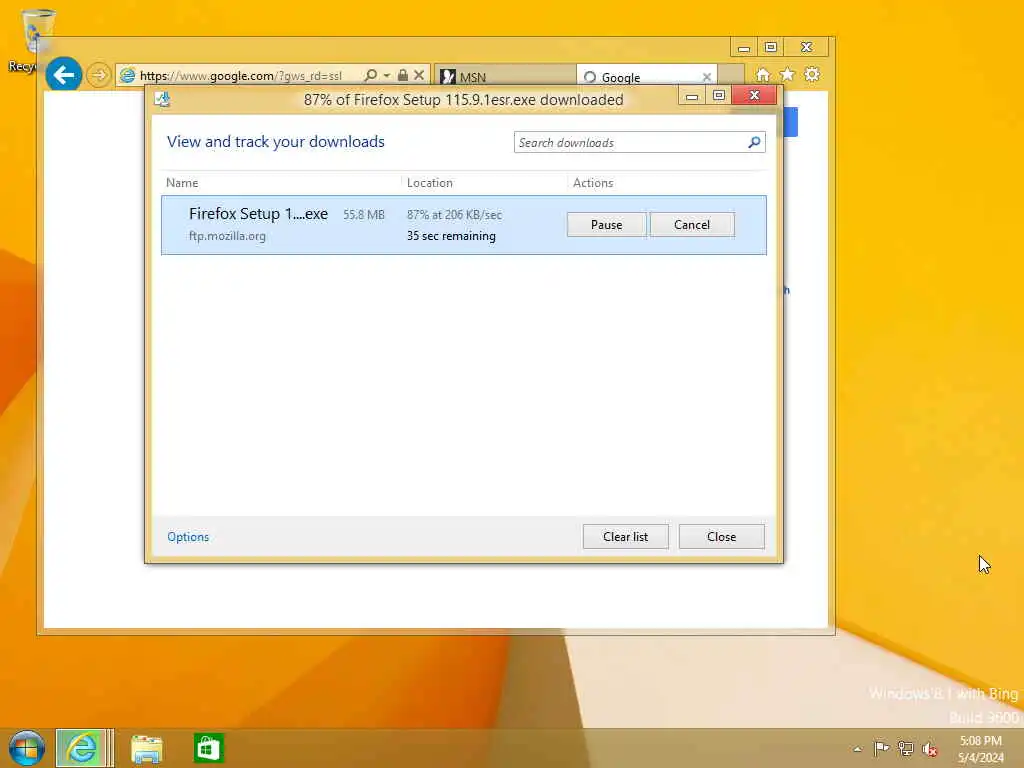Click the IE Home icon

(763, 74)
